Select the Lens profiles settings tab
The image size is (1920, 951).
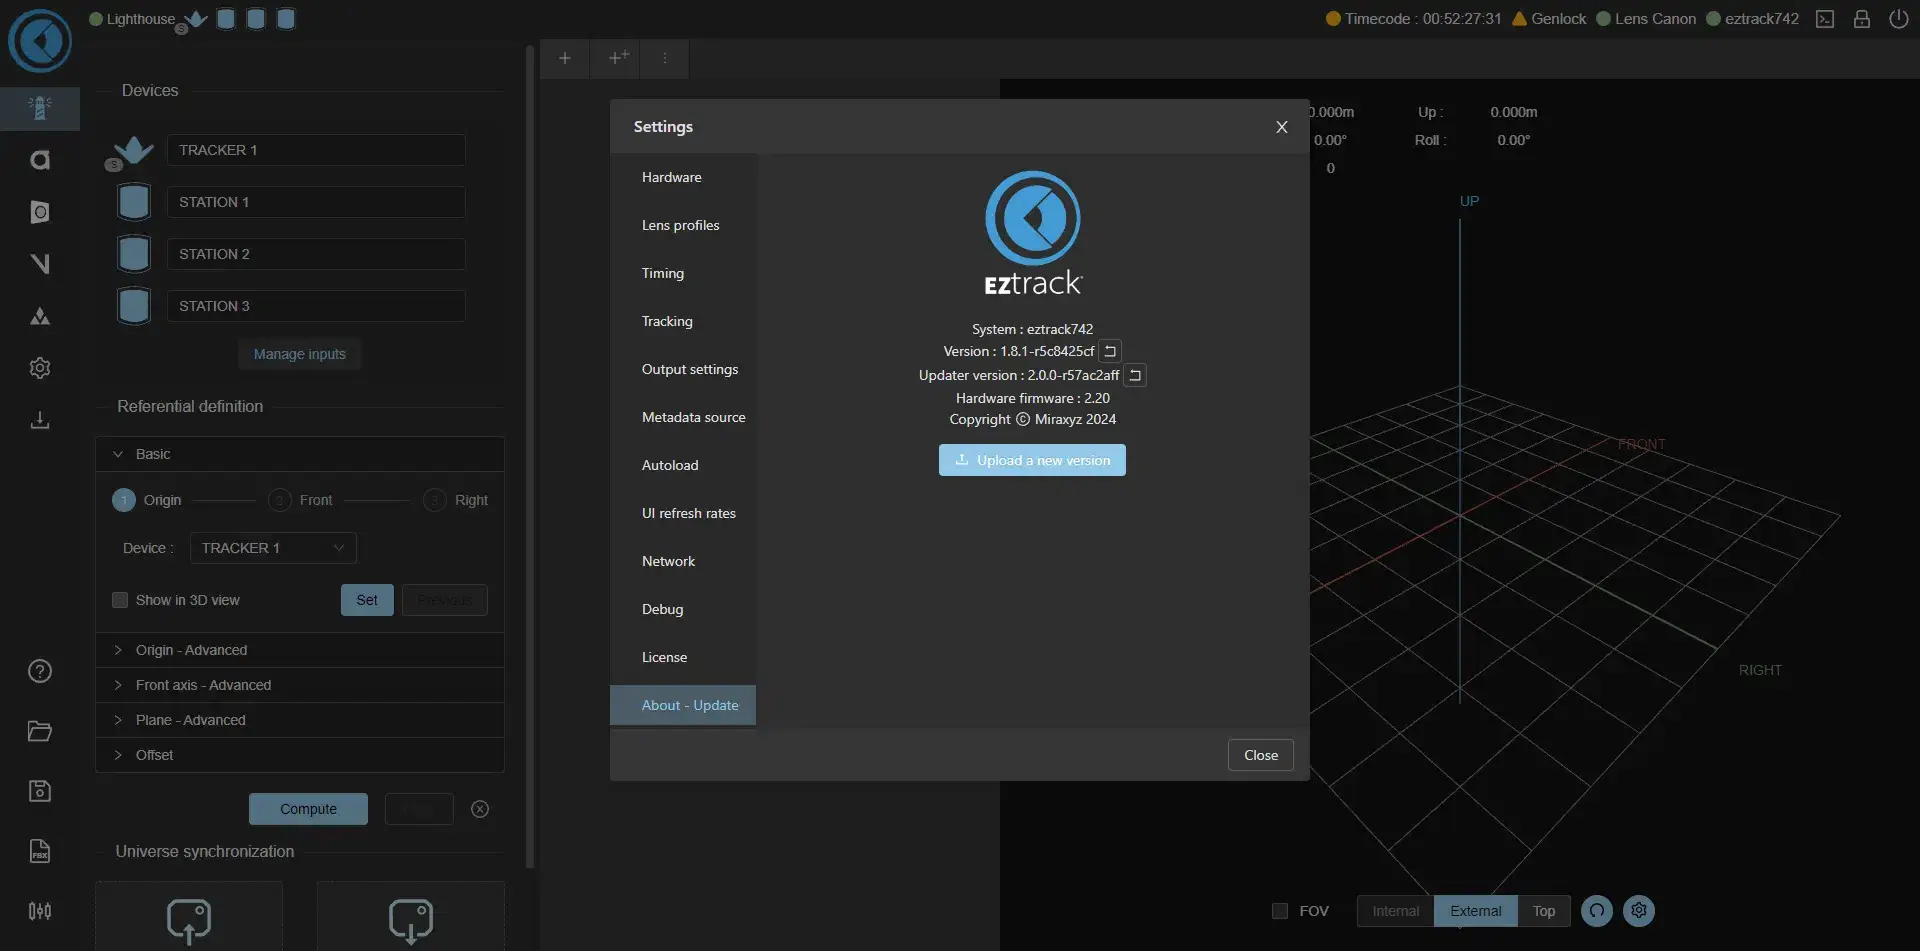coord(680,225)
